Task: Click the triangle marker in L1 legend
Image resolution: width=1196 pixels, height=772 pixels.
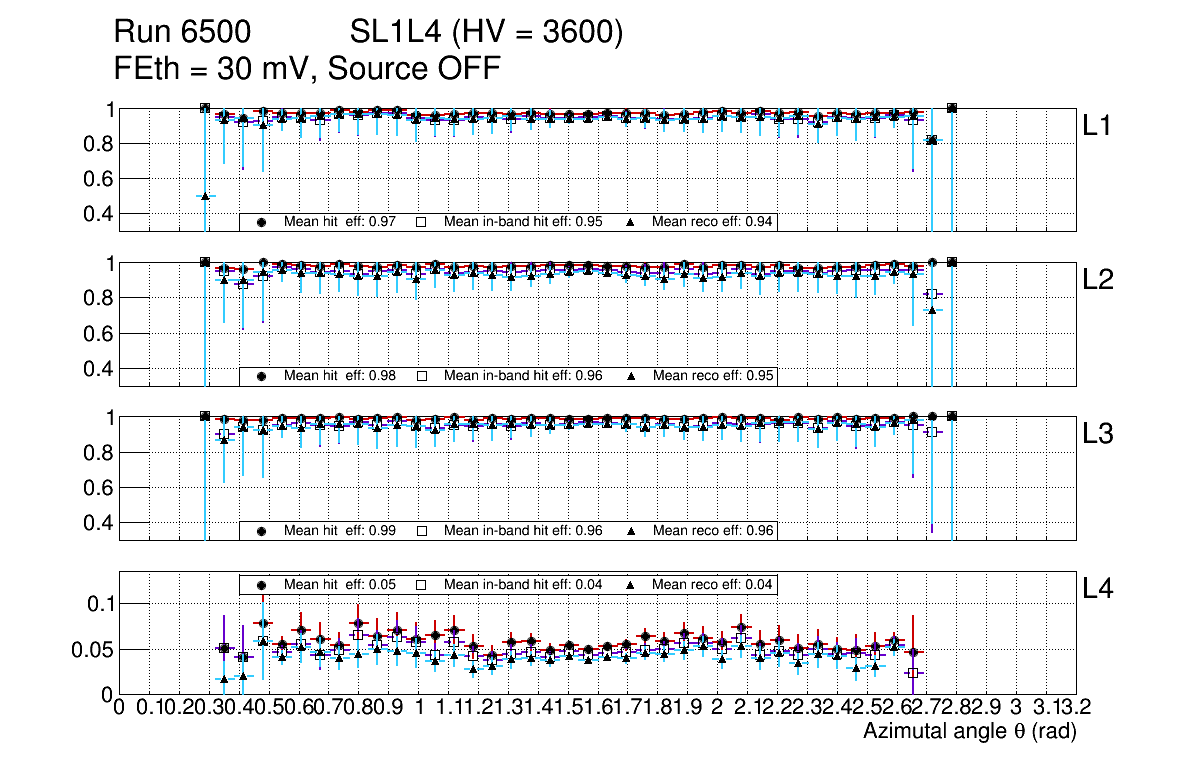Action: pyautogui.click(x=632, y=222)
